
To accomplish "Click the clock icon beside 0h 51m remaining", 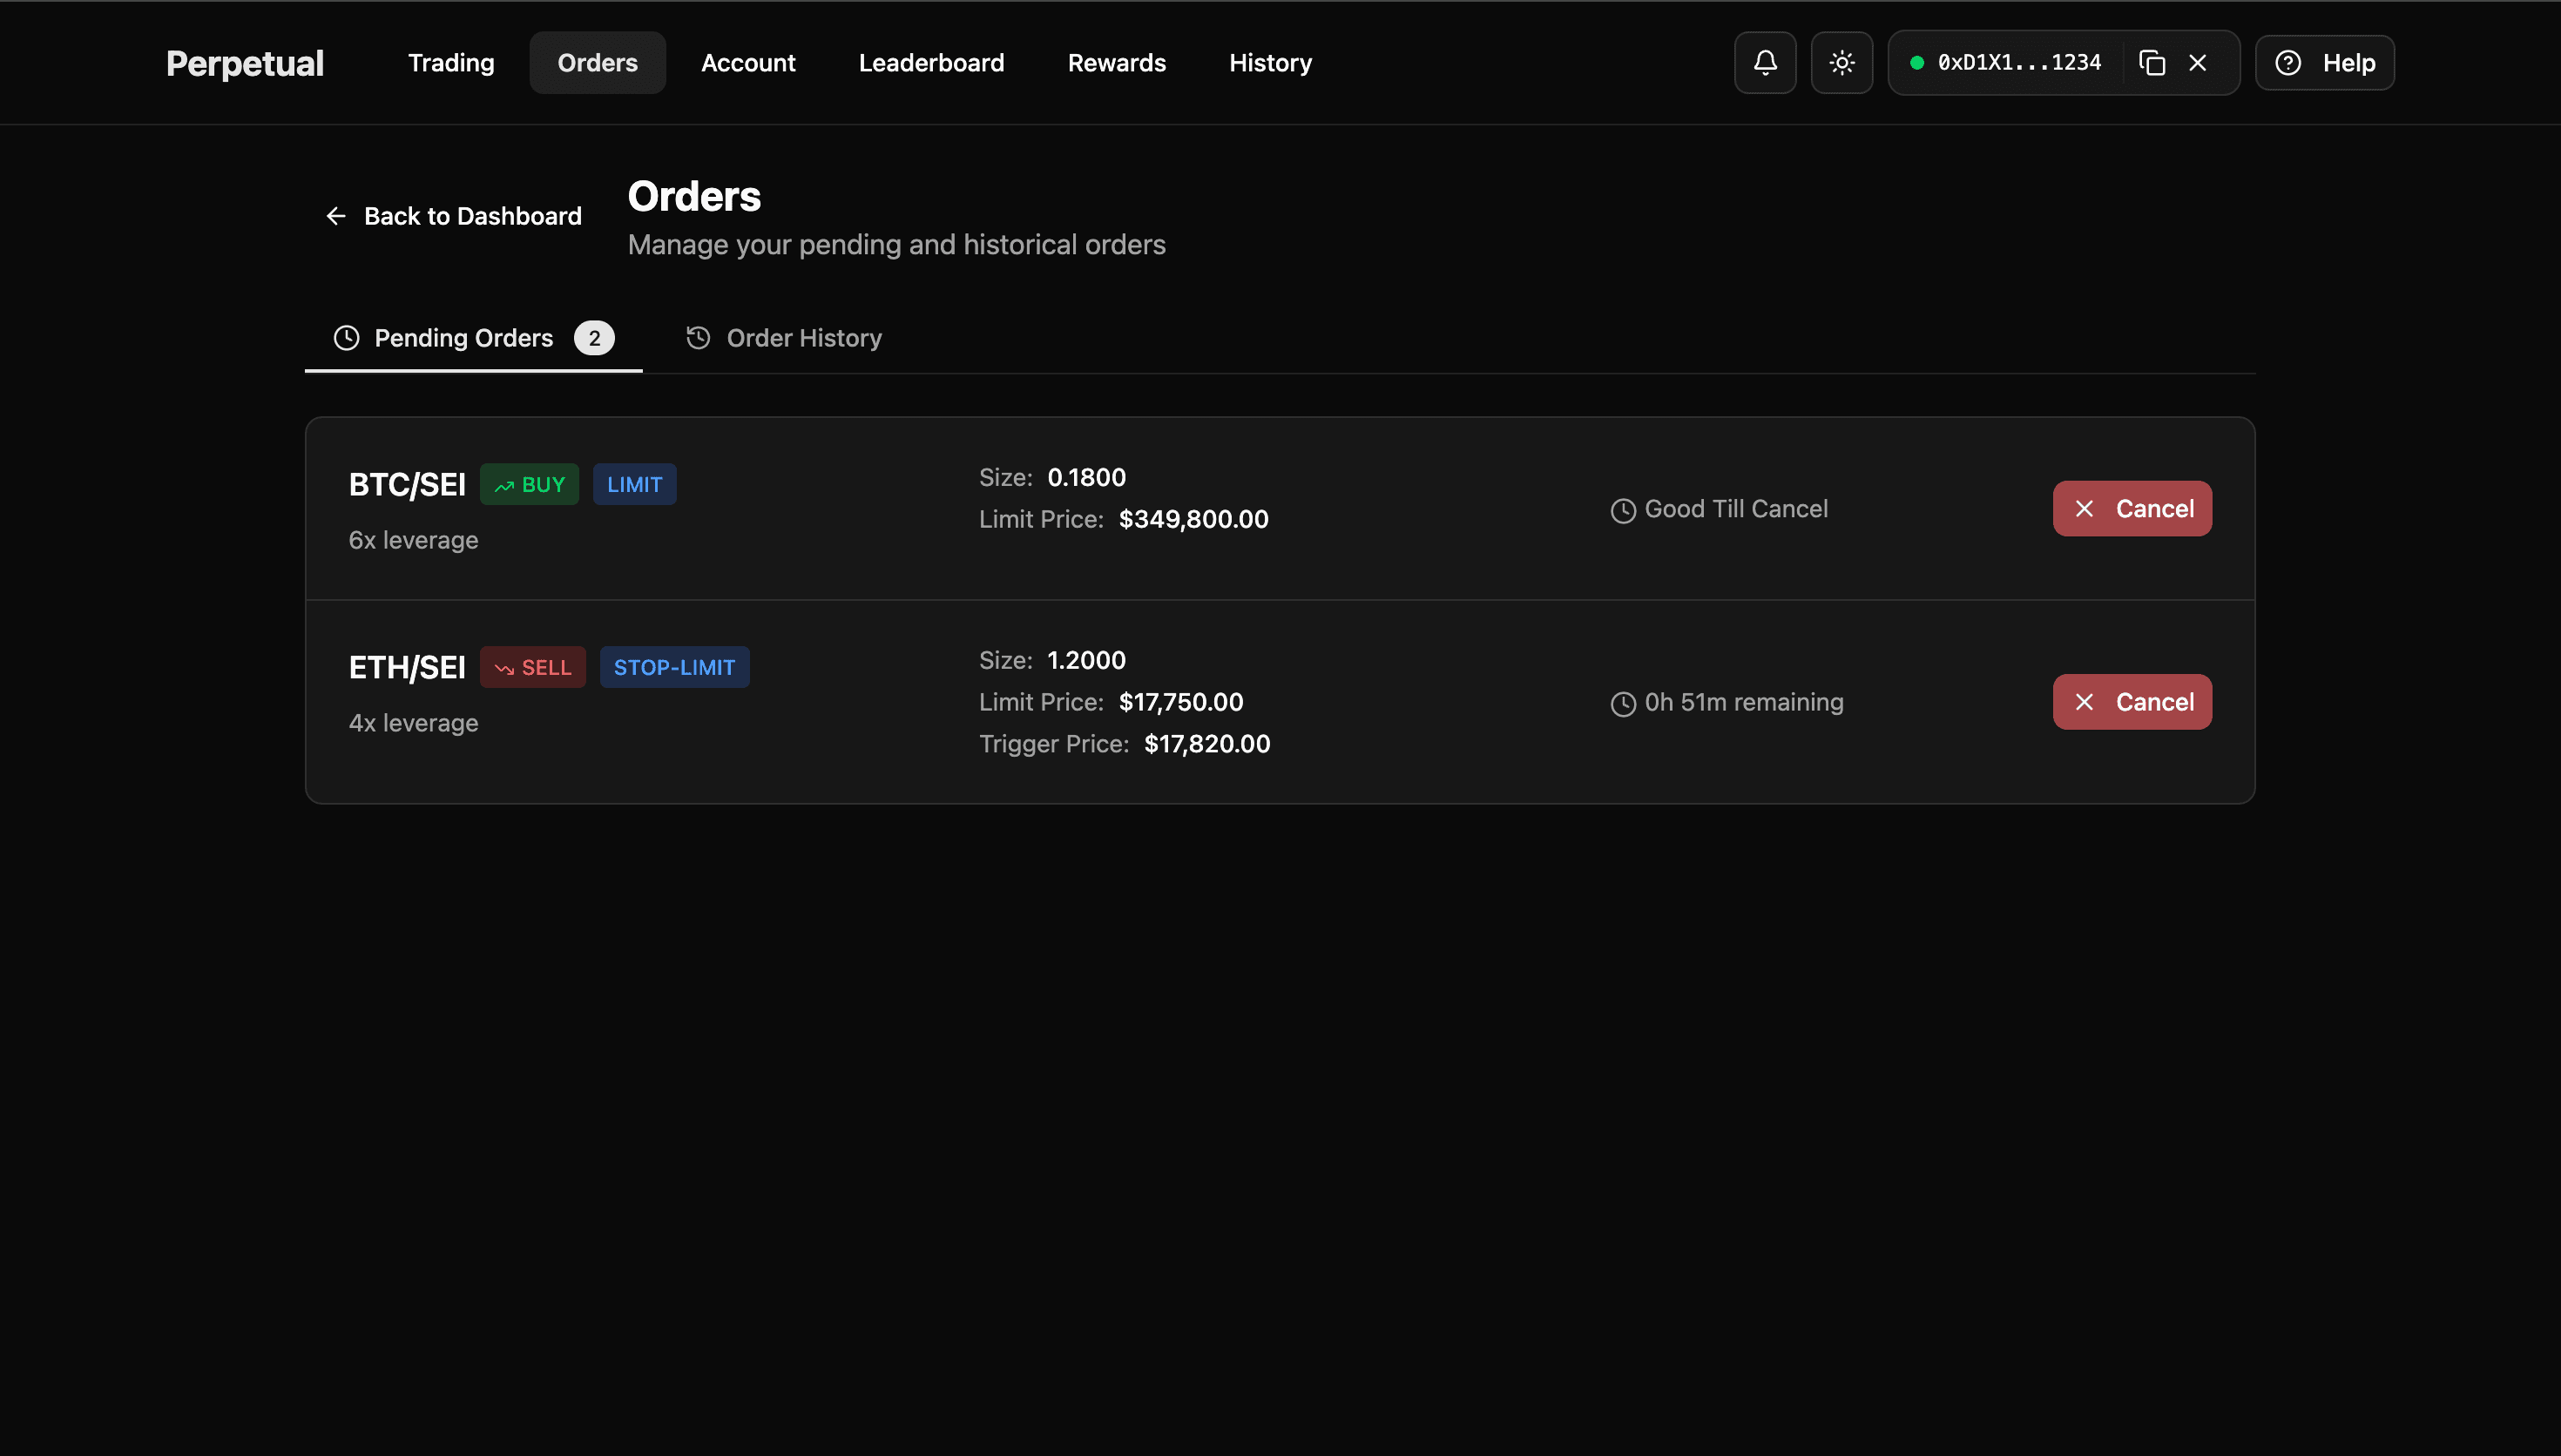I will point(1623,704).
